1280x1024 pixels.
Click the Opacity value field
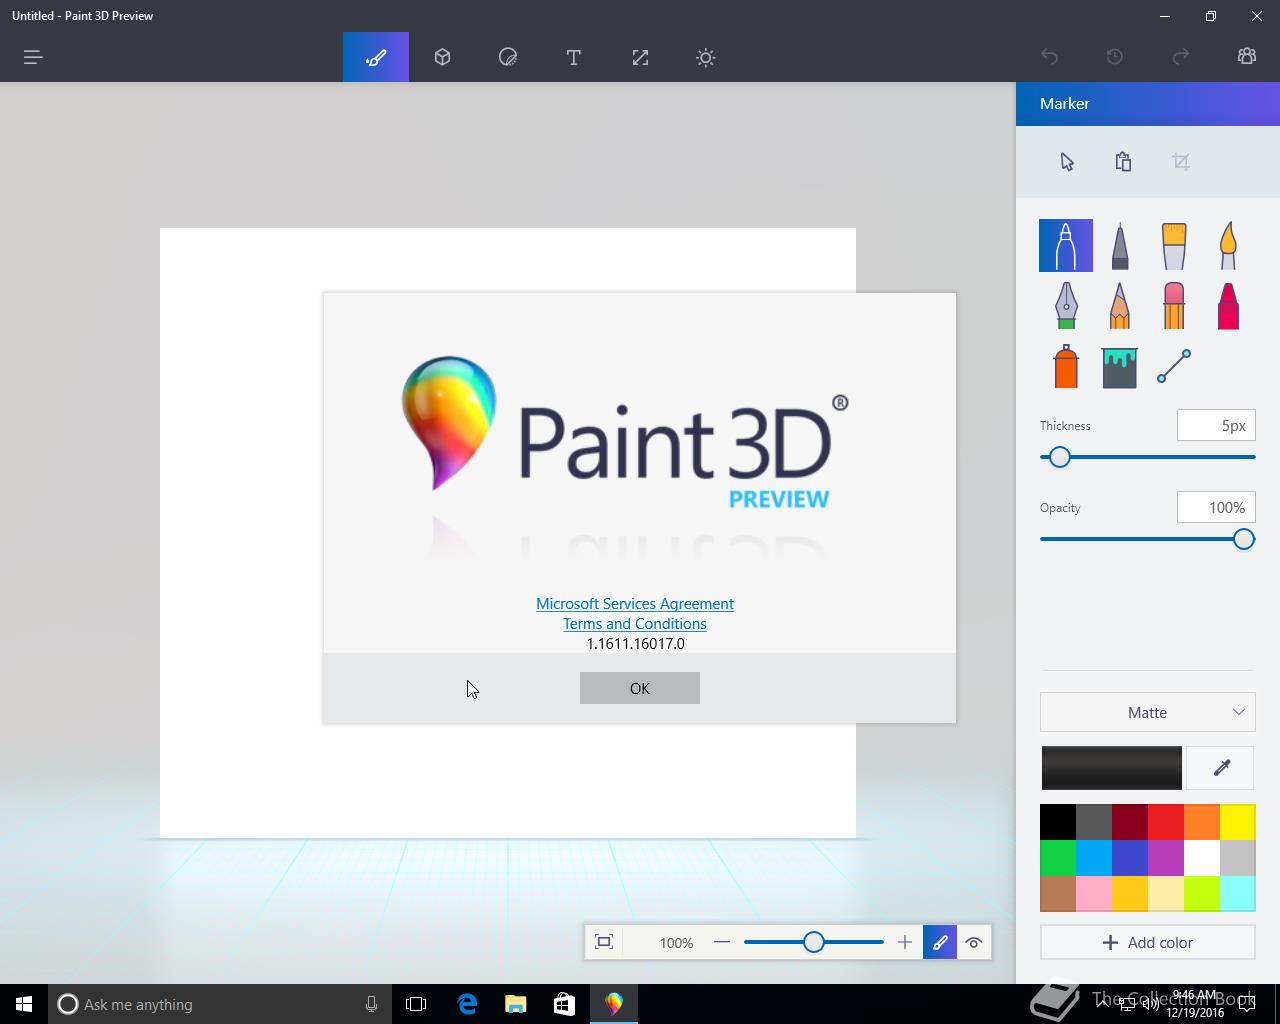1216,507
